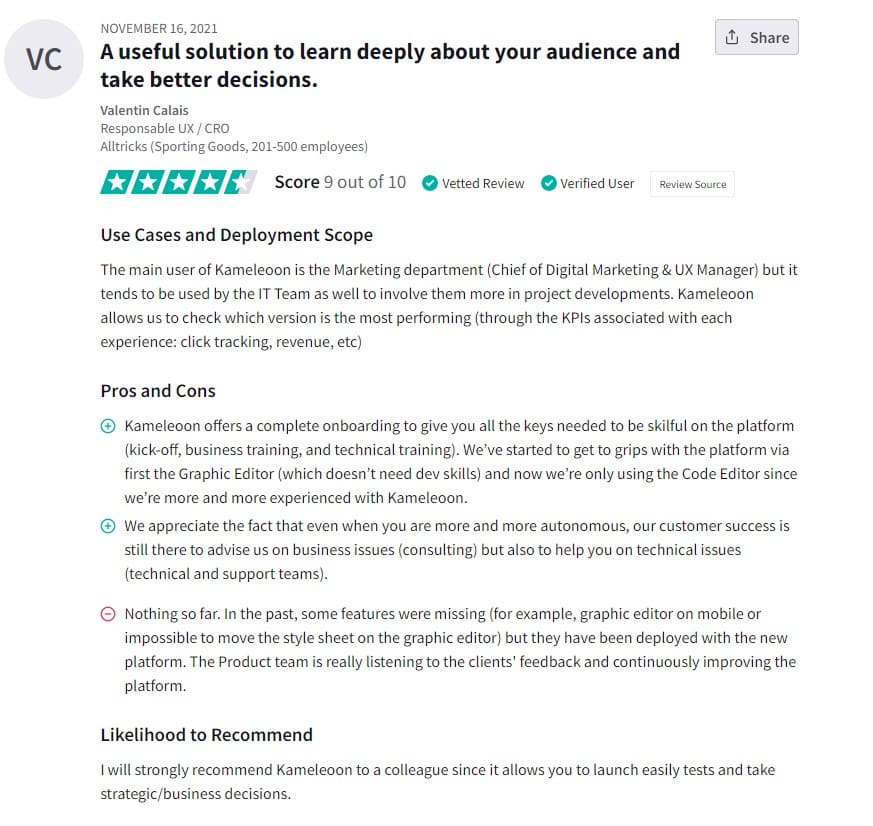Image resolution: width=873 pixels, height=826 pixels.
Task: Click the first green plus pro icon
Action: (108, 426)
